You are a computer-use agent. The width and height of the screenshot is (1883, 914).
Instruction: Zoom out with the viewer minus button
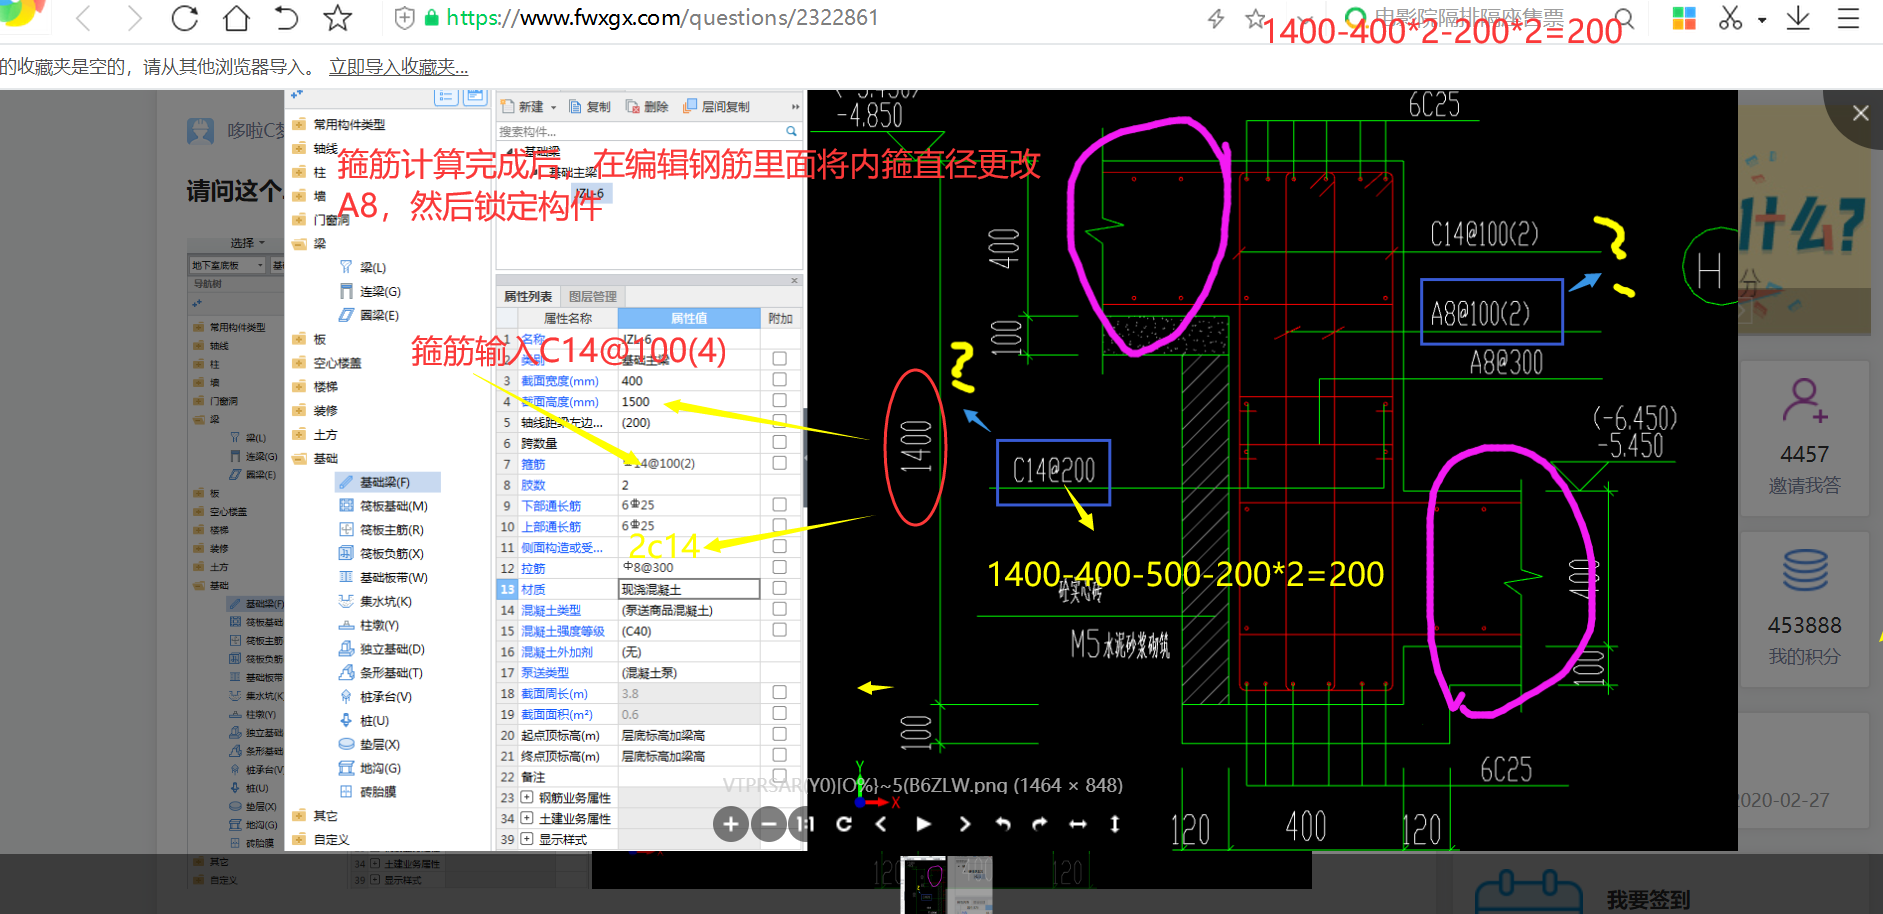(x=769, y=824)
